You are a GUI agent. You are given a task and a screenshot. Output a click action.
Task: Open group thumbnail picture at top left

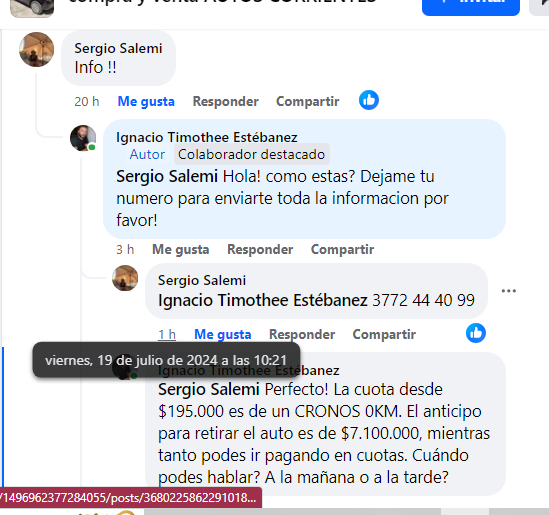coord(32,7)
